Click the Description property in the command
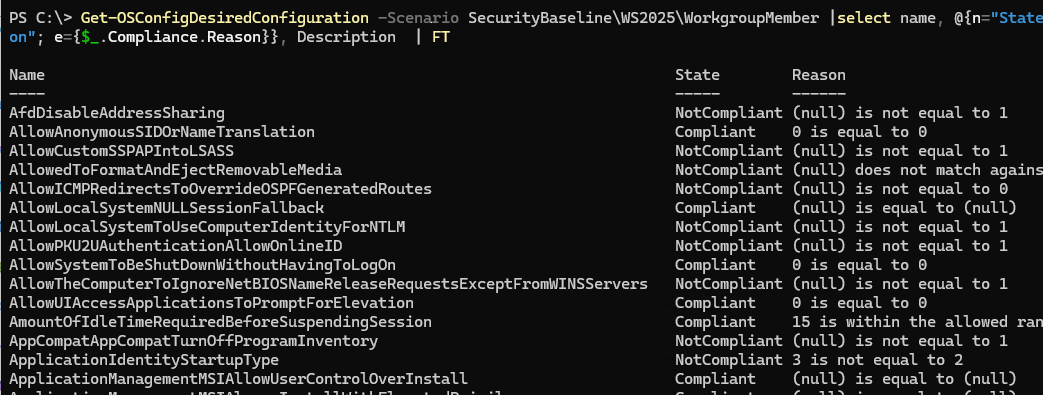The width and height of the screenshot is (1043, 395). click(x=346, y=37)
